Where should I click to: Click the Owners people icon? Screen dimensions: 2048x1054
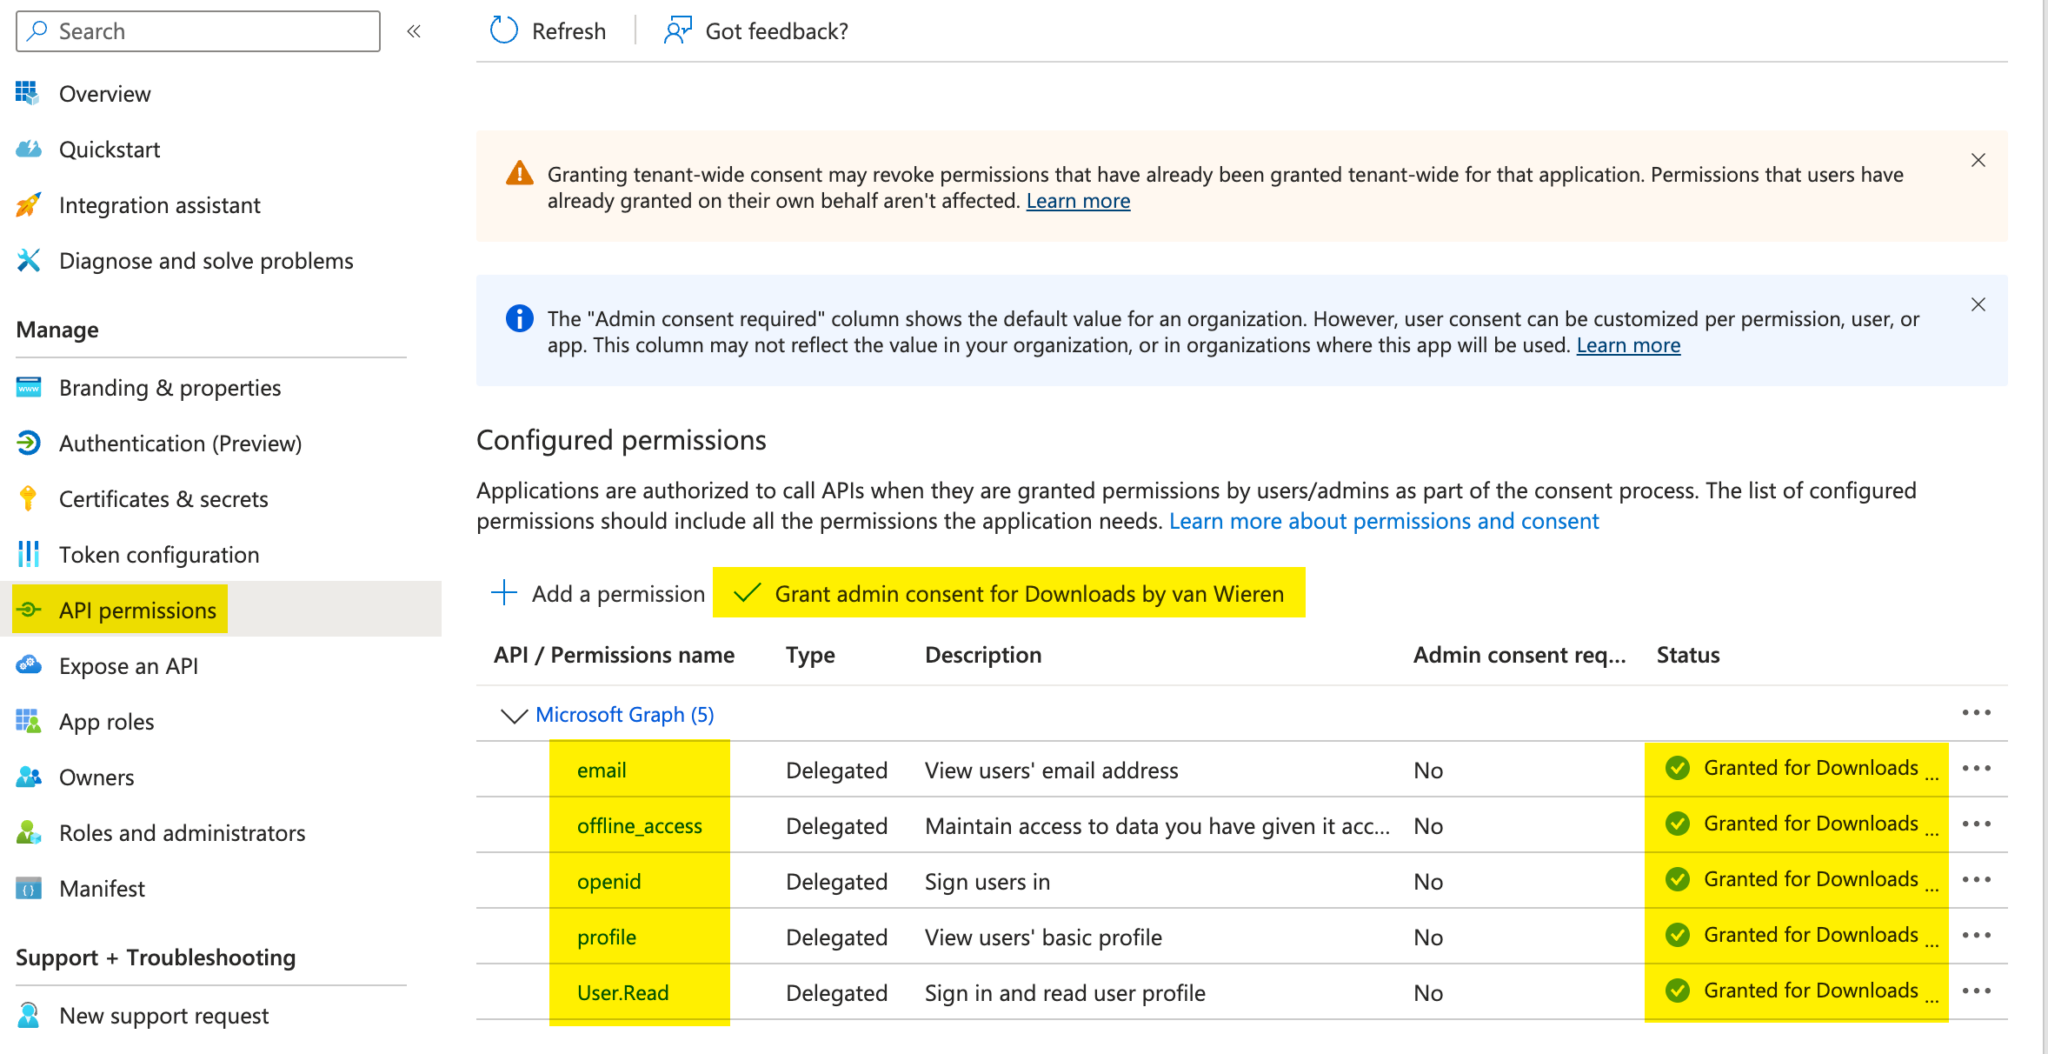click(28, 777)
